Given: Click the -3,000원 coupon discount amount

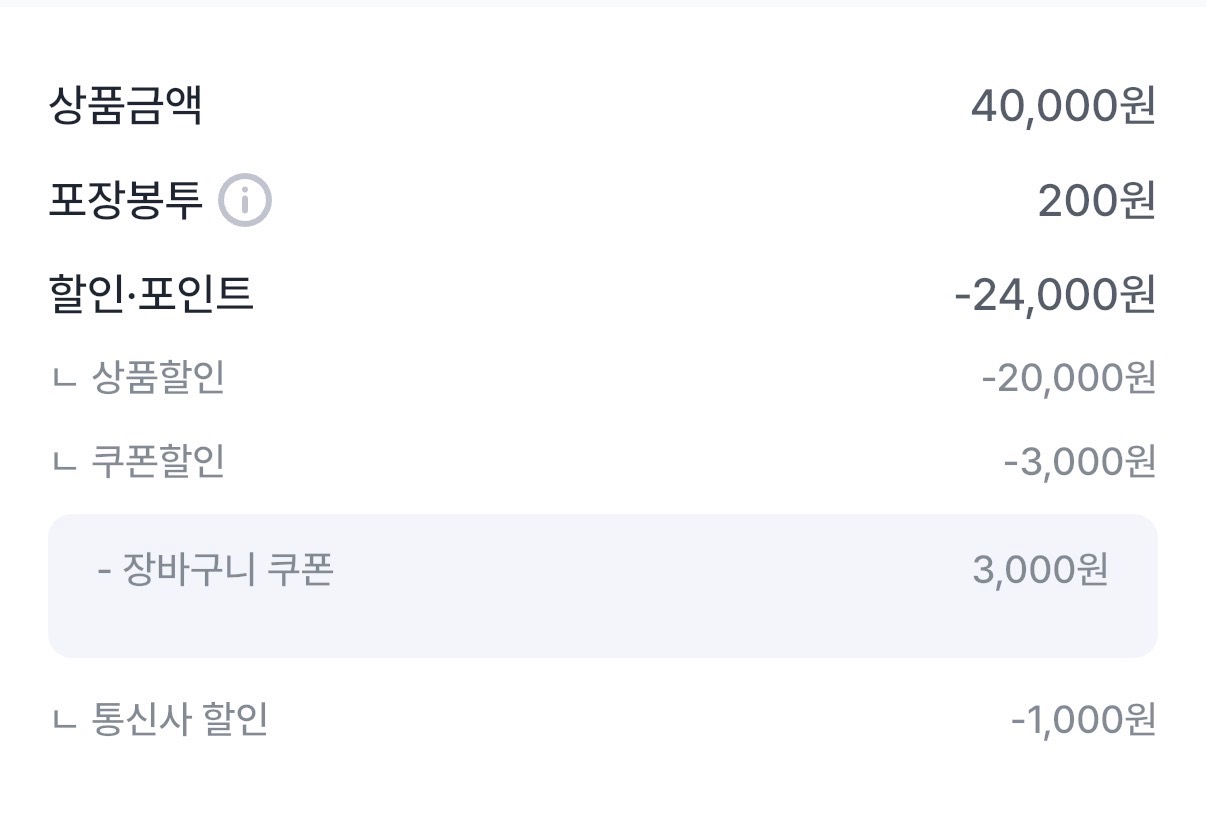Looking at the screenshot, I should coord(1079,462).
